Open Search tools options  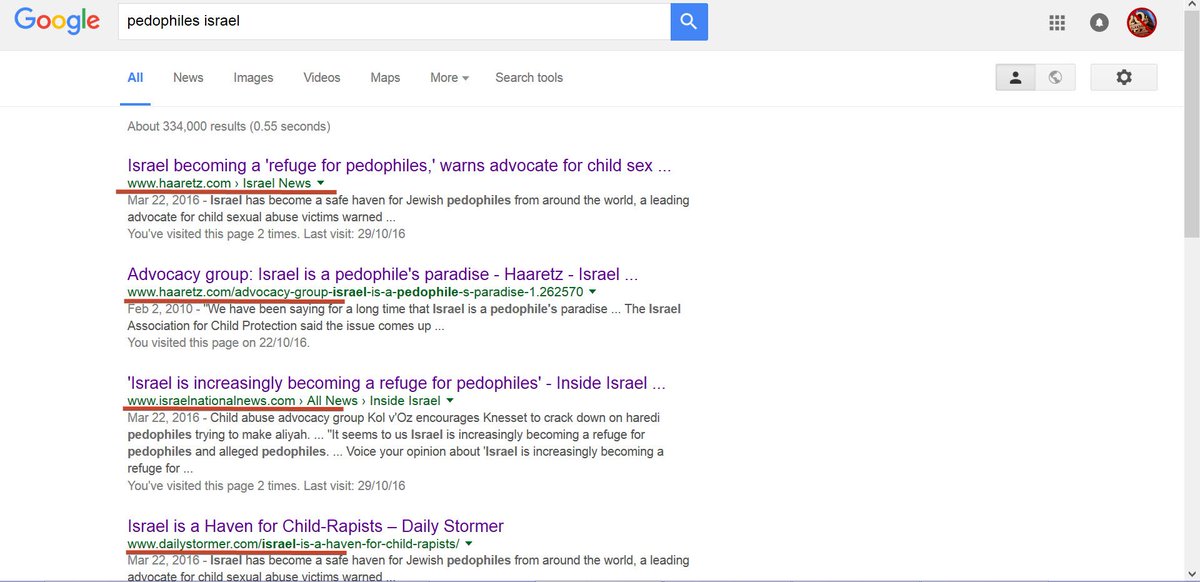(x=529, y=78)
